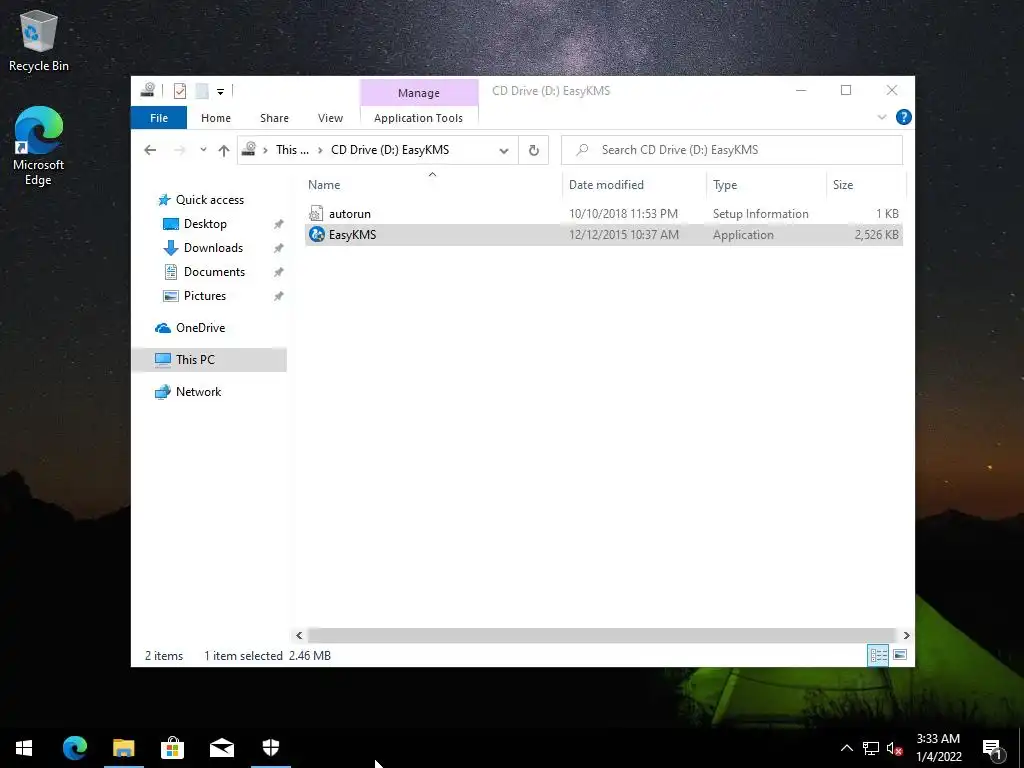
Task: Select Quick access in navigation pane
Action: (210, 200)
